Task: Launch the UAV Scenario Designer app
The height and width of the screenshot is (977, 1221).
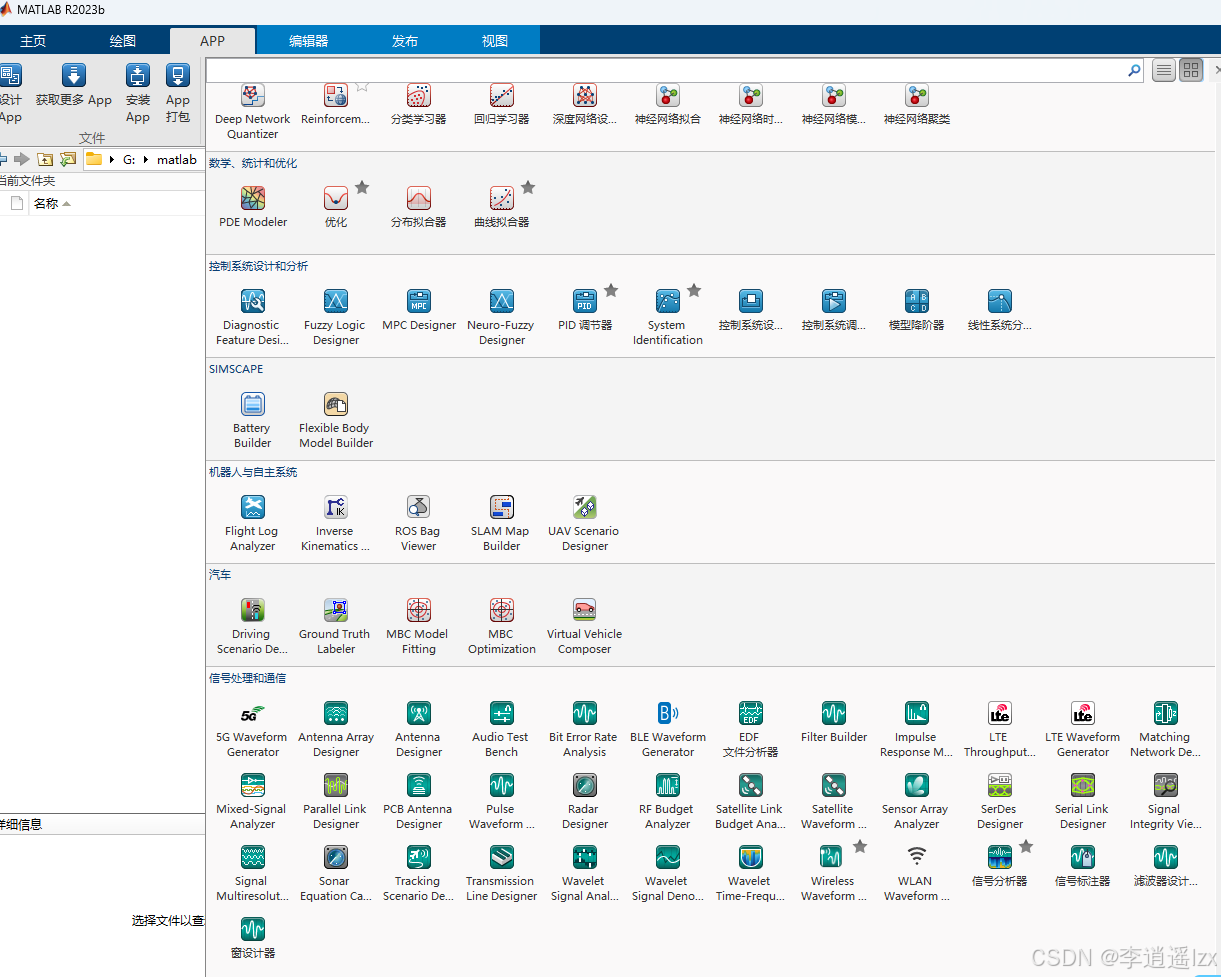Action: 585,523
